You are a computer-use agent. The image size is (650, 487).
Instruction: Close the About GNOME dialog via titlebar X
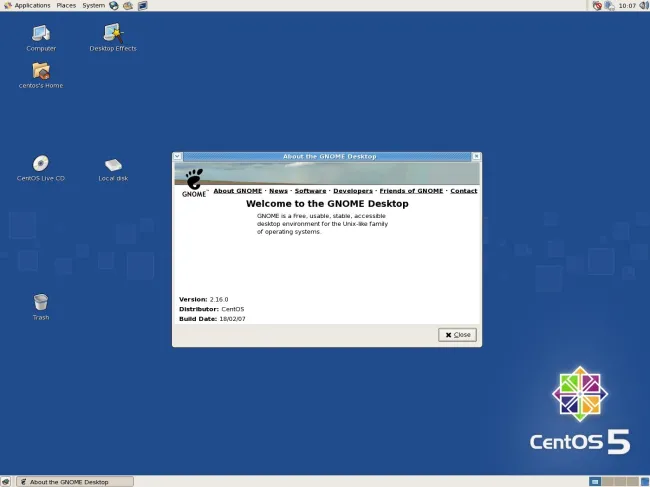click(x=476, y=156)
